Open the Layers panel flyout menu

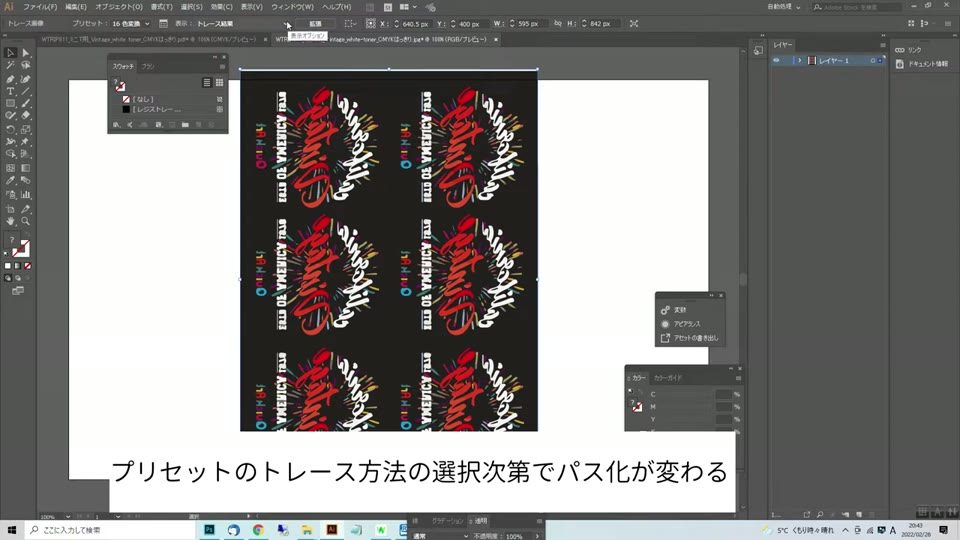click(x=882, y=45)
